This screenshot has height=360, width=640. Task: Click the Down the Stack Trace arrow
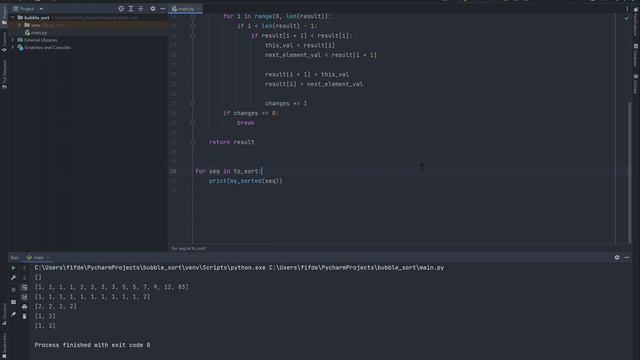pyautogui.click(x=24, y=278)
